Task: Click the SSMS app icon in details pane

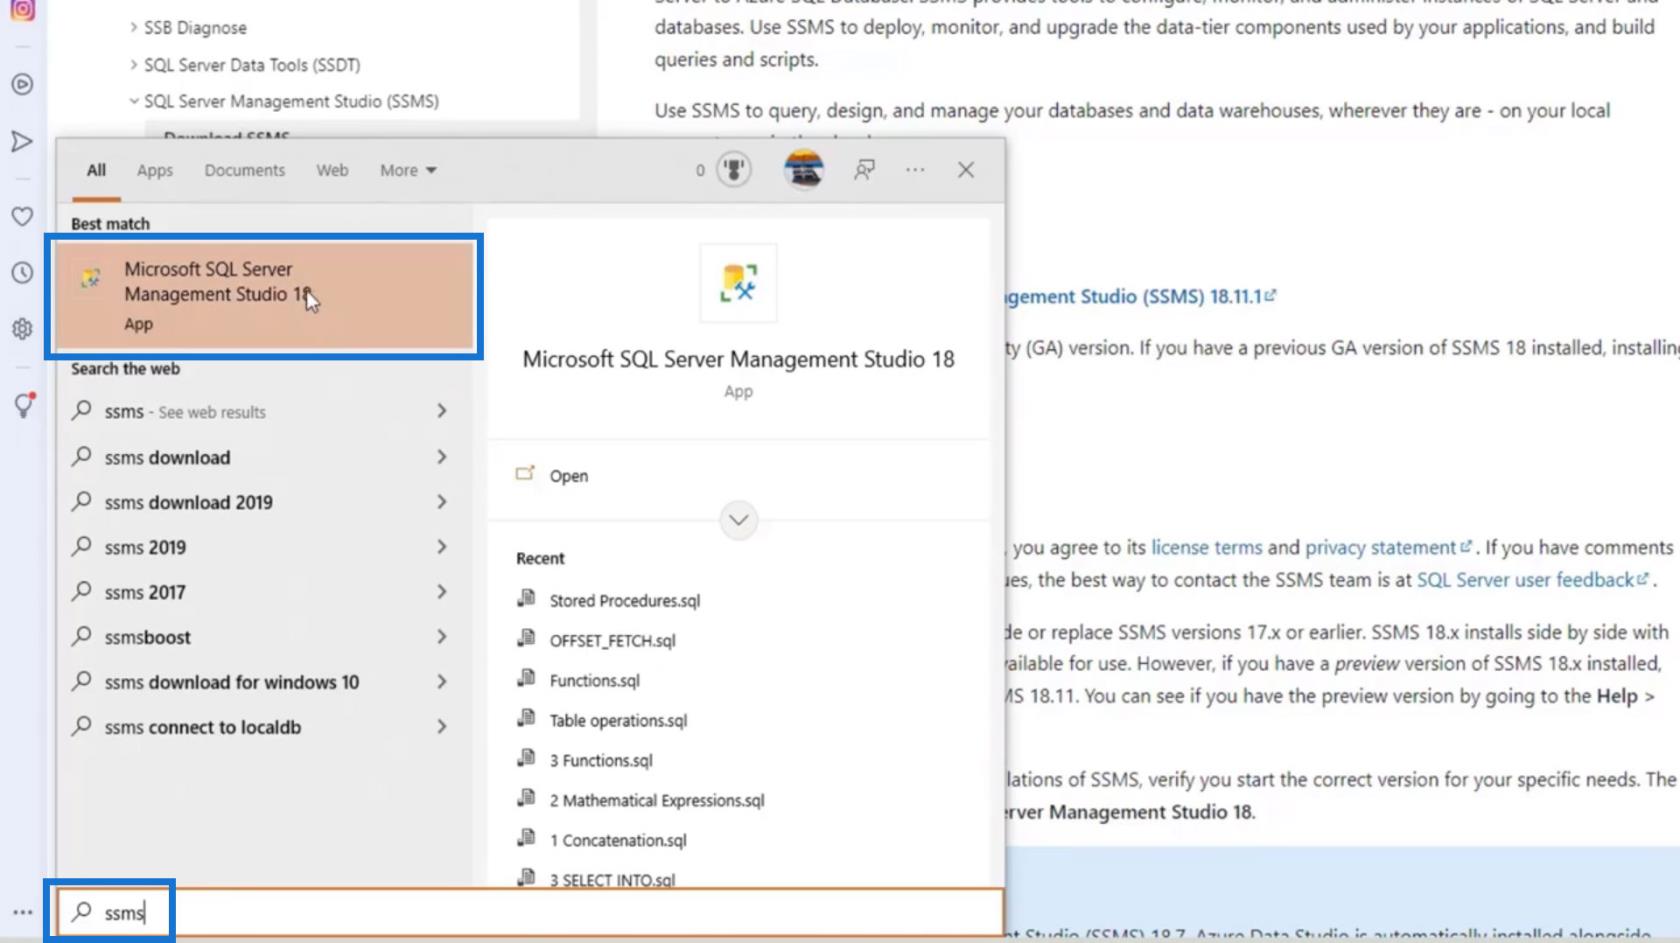Action: (x=738, y=283)
